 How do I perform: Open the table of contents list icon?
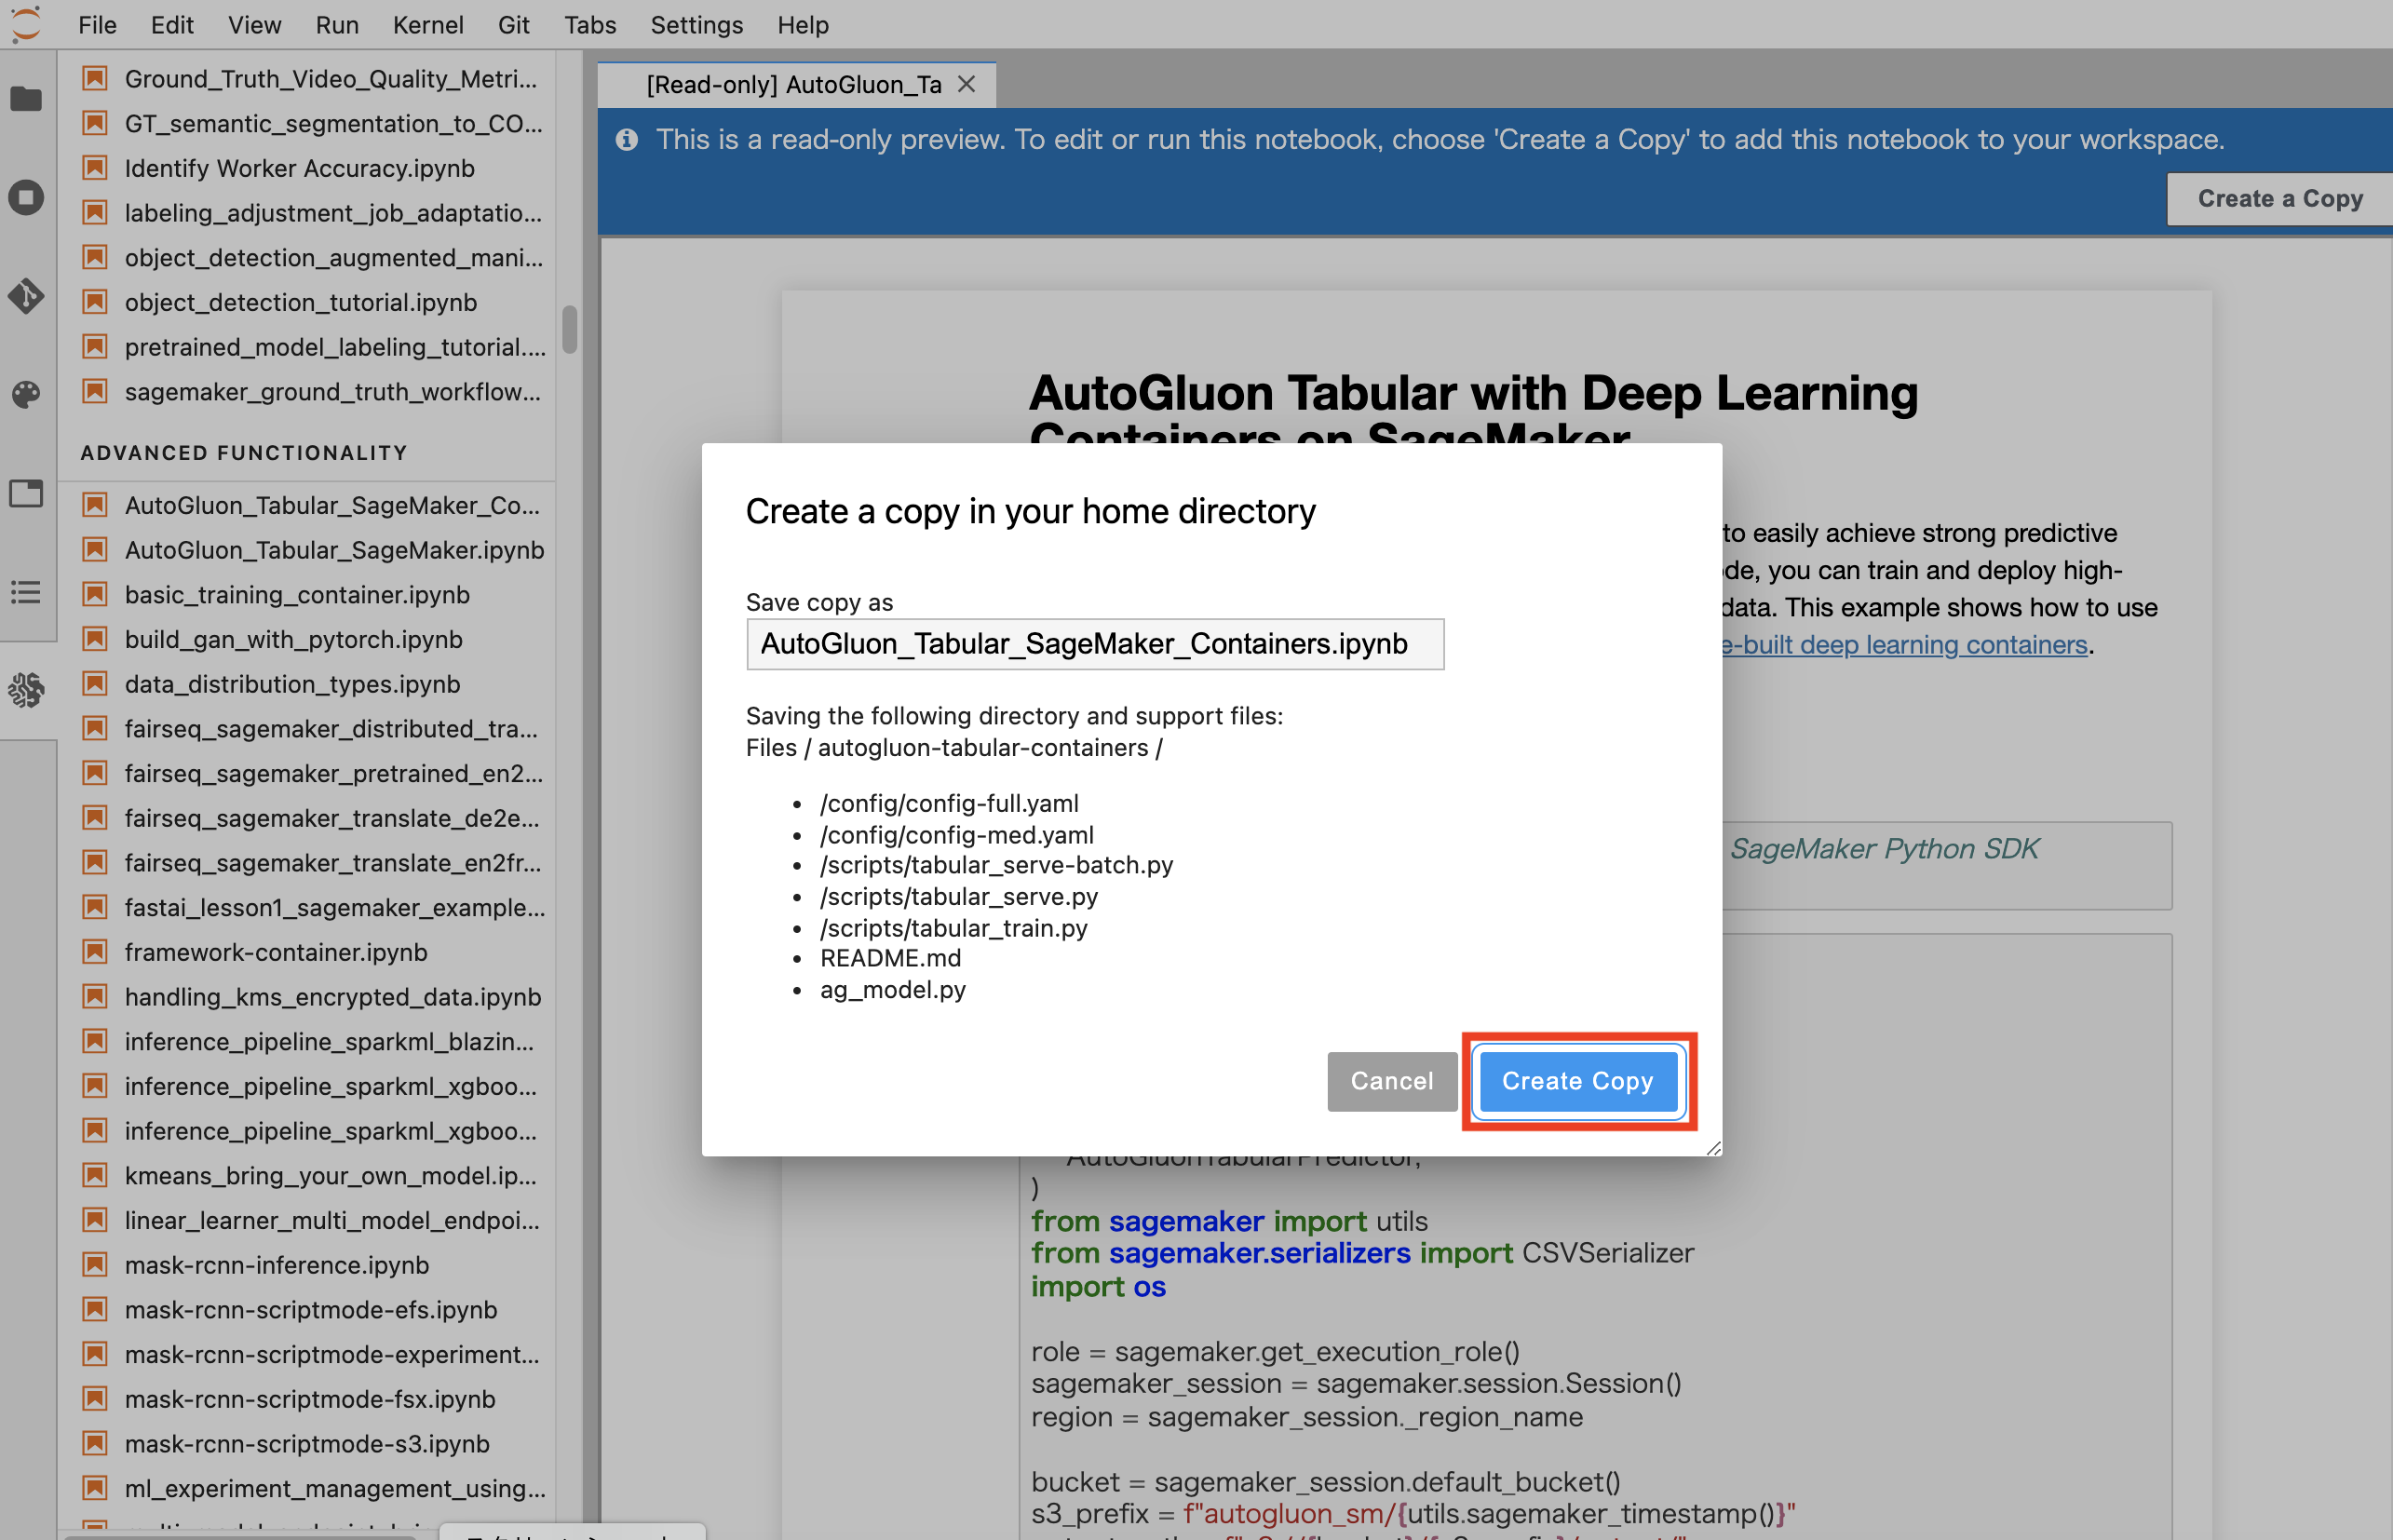[x=26, y=592]
